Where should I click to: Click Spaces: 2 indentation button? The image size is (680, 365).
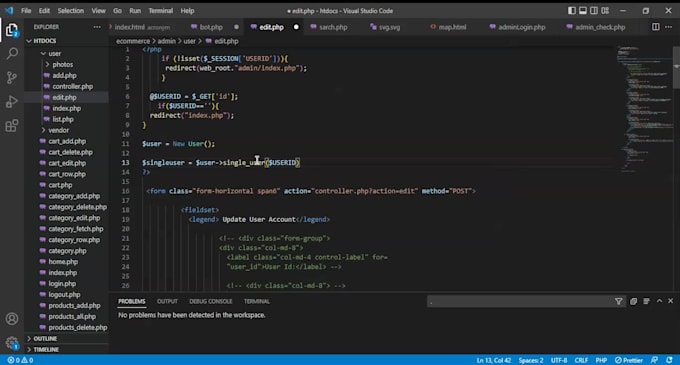click(531, 360)
